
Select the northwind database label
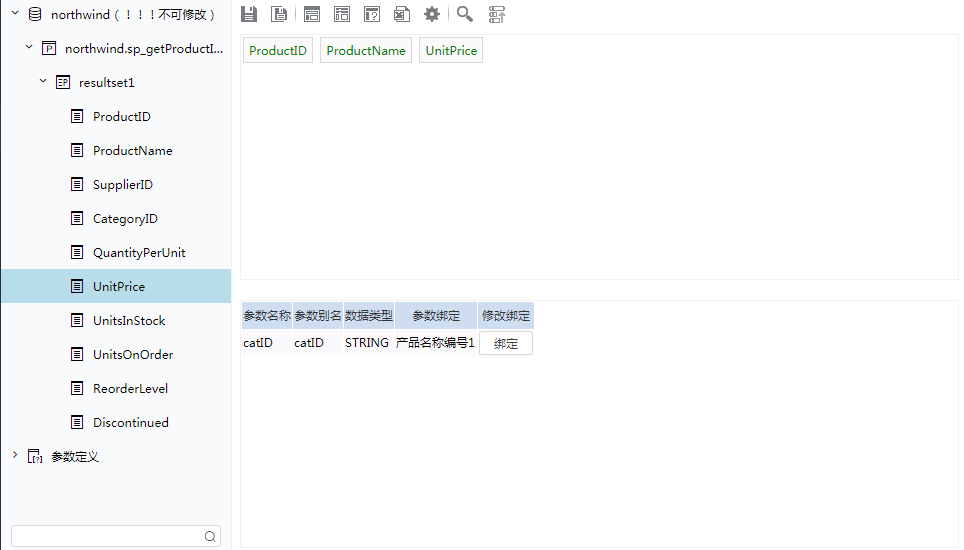click(x=133, y=14)
